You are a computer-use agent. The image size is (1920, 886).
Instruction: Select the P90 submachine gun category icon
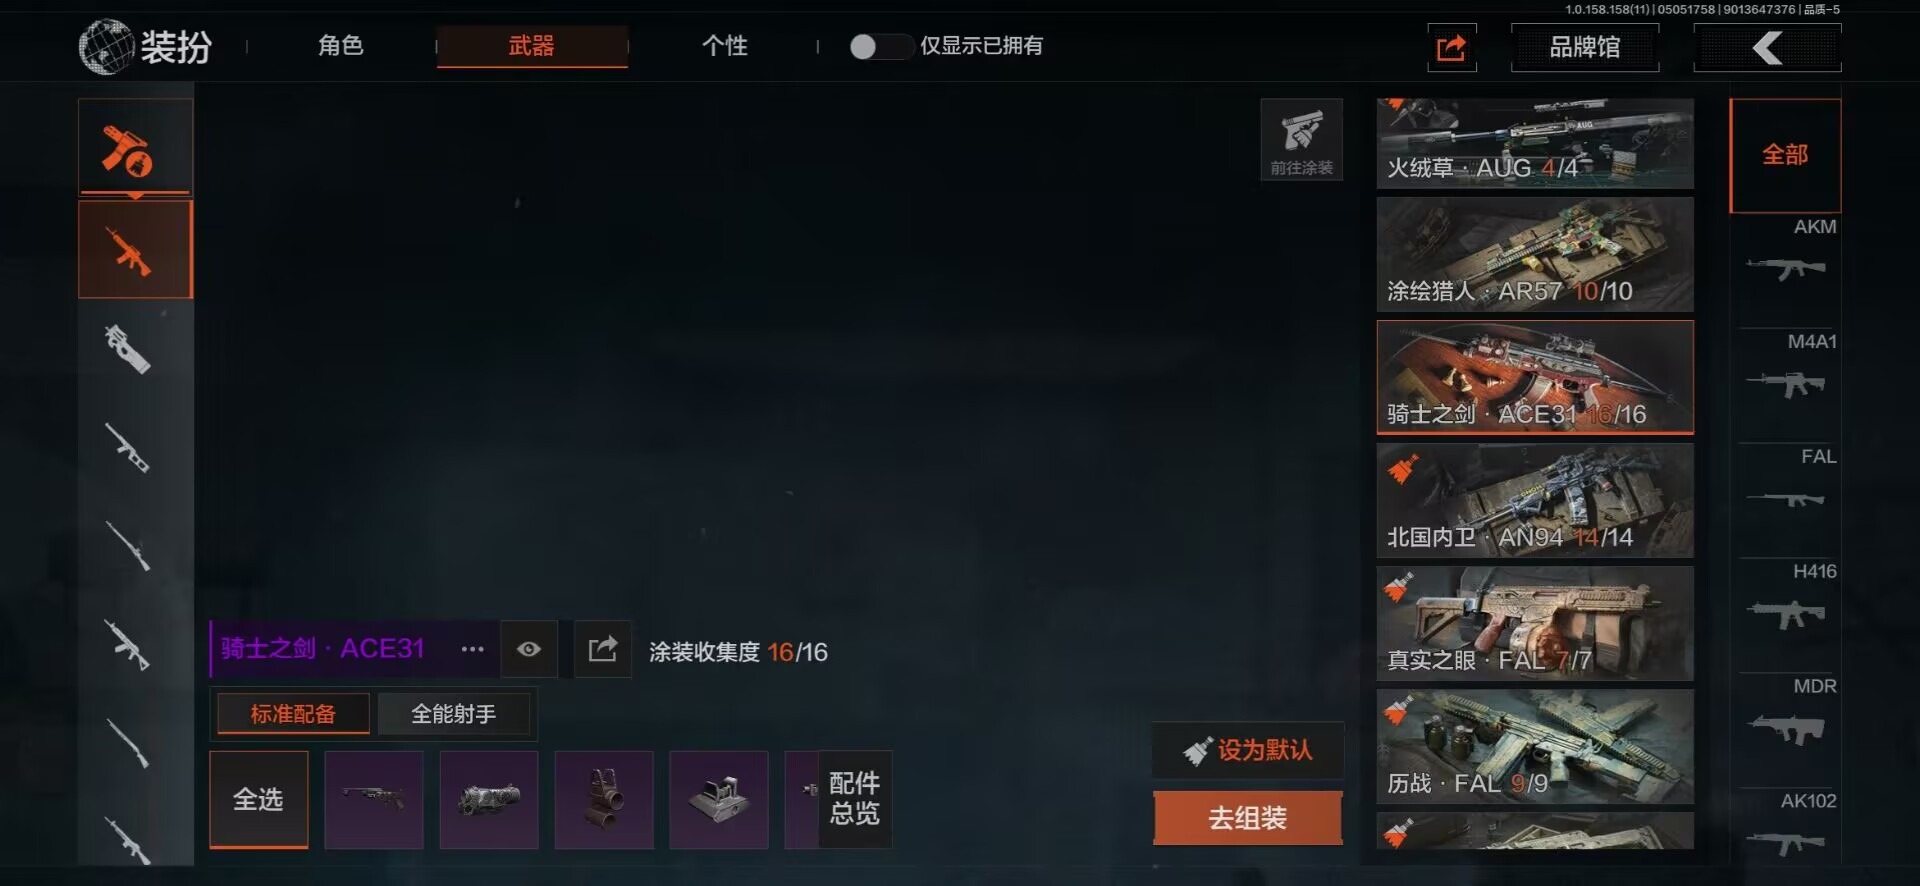coord(128,348)
